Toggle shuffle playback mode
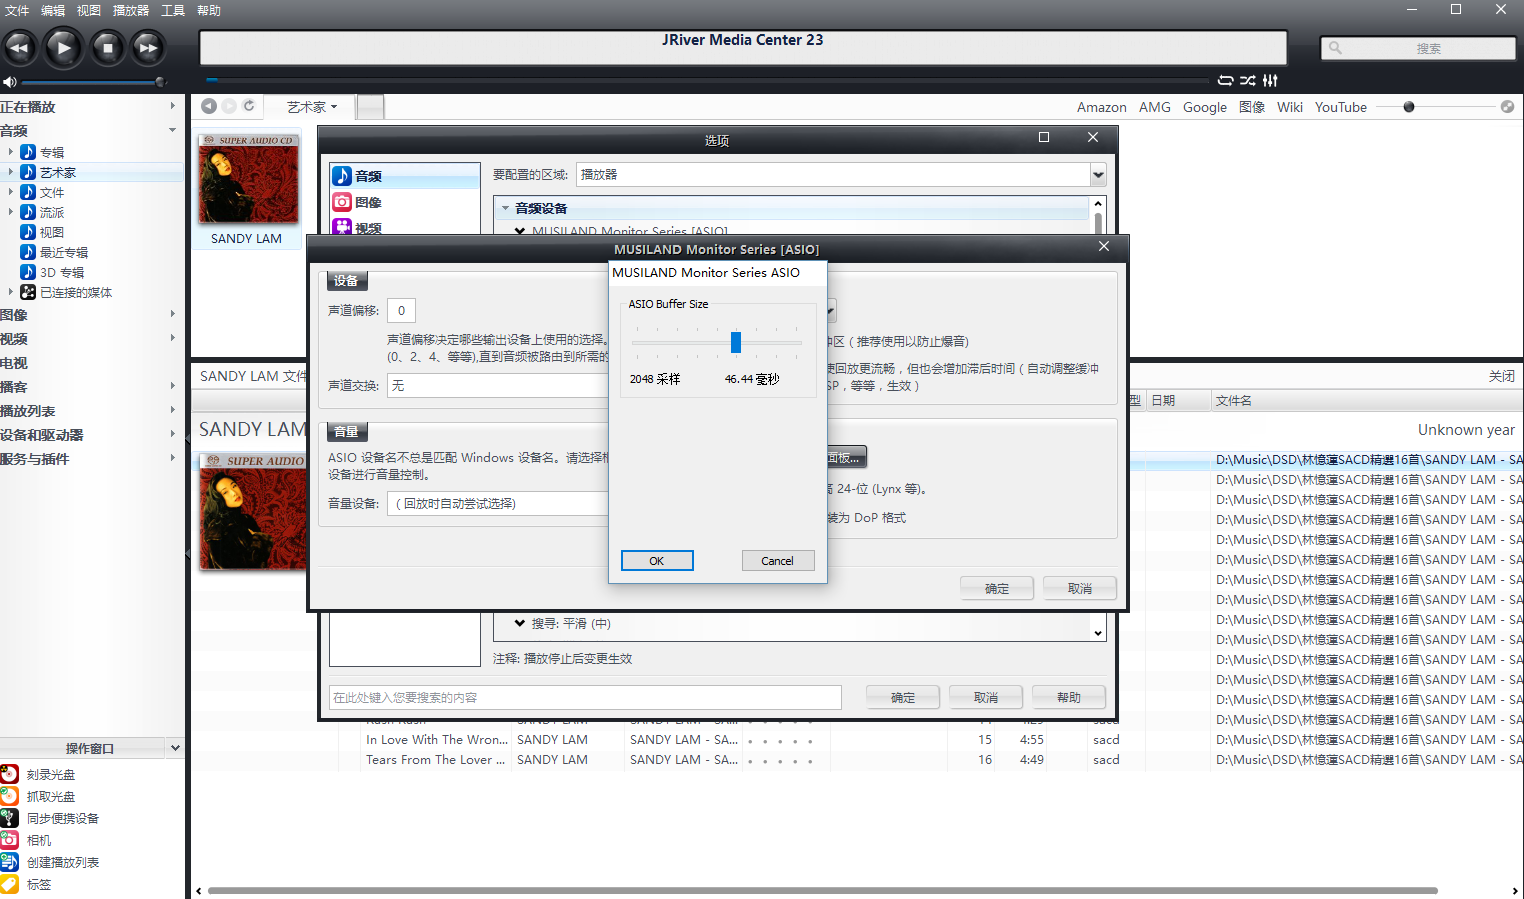 pyautogui.click(x=1247, y=80)
